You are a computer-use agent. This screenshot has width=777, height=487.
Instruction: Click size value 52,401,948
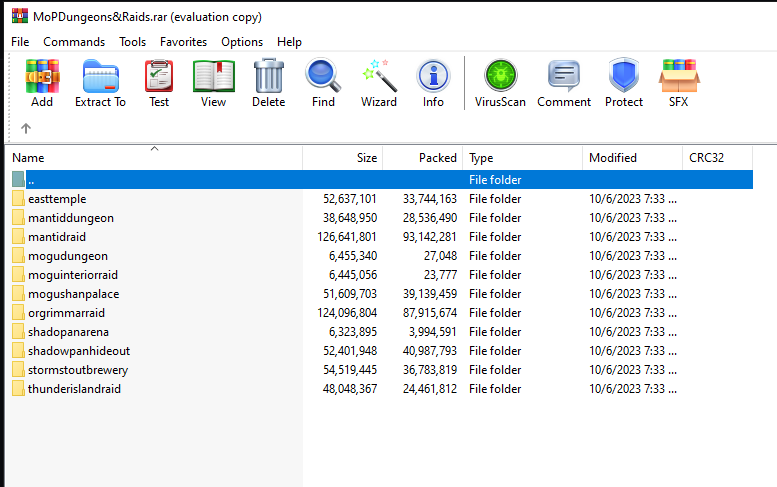pyautogui.click(x=350, y=351)
